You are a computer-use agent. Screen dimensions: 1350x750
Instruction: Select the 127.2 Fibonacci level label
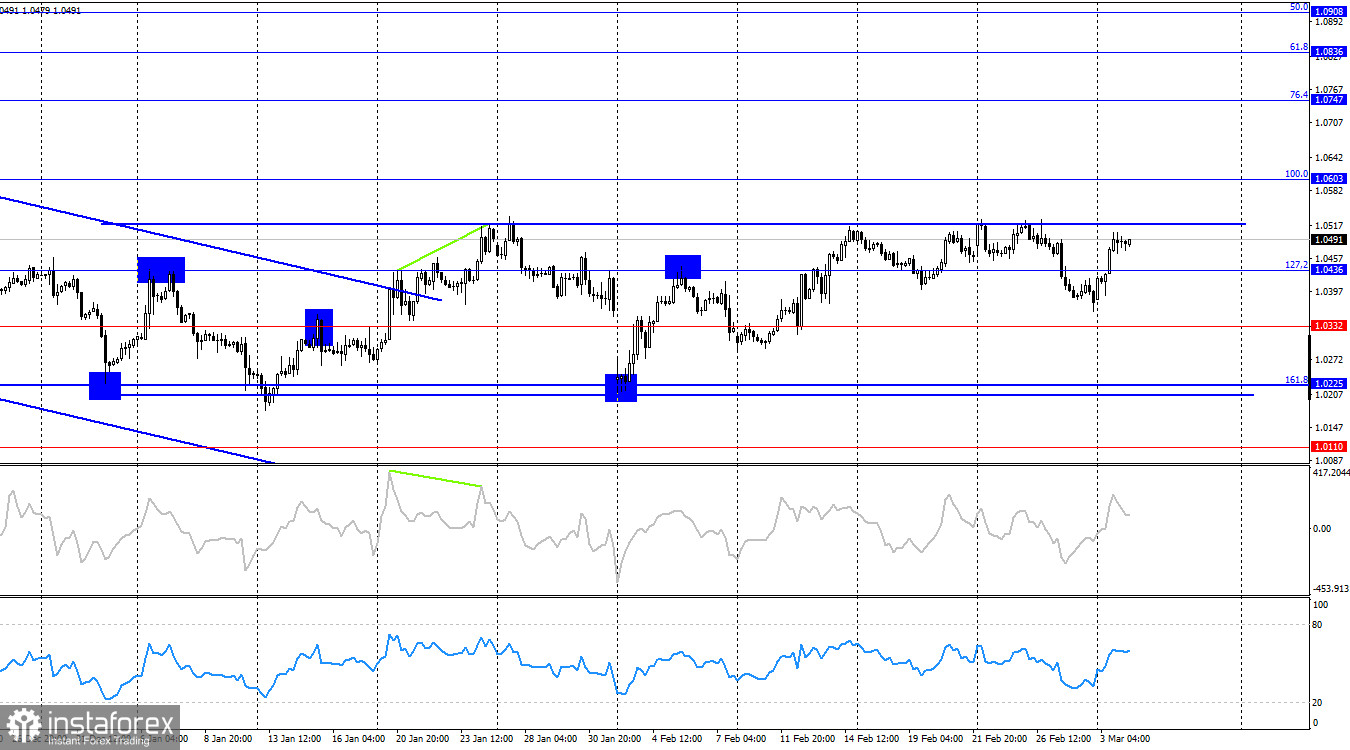tap(1297, 265)
